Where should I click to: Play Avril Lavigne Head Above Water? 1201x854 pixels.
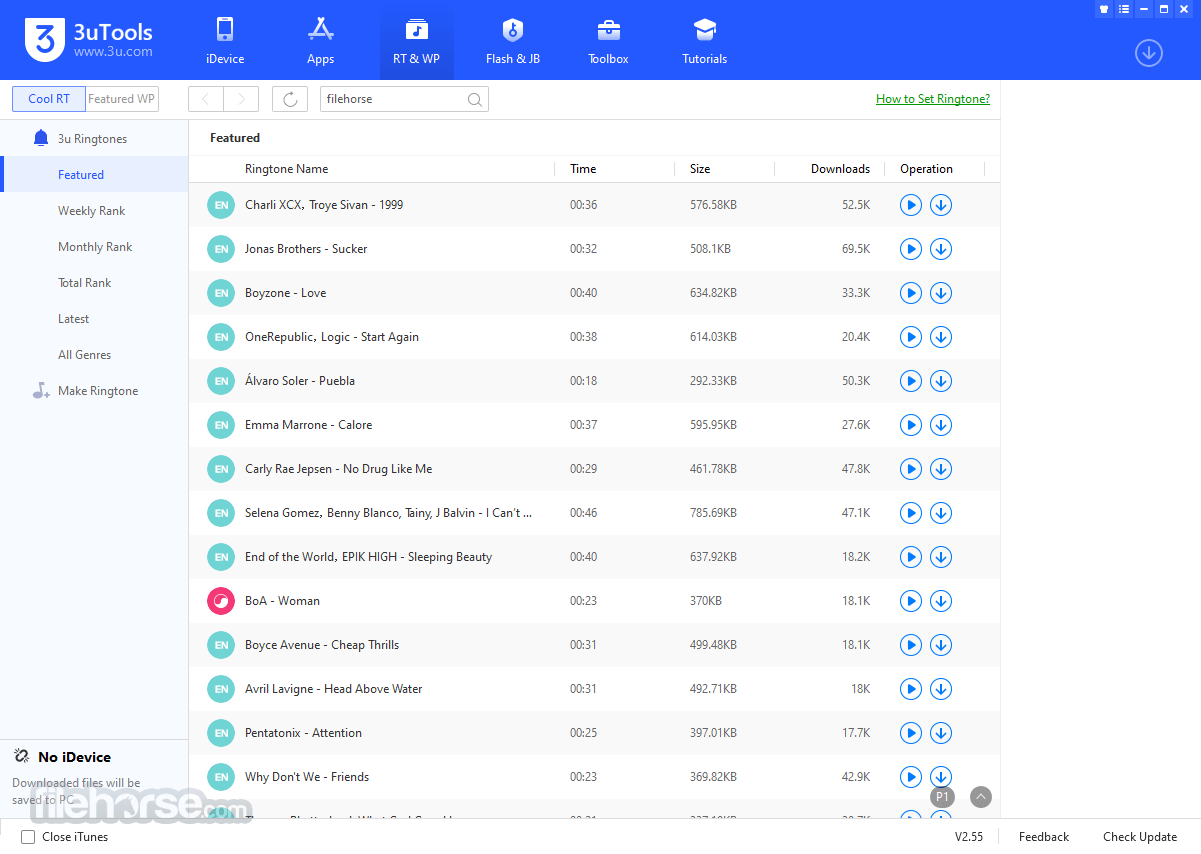[910, 689]
